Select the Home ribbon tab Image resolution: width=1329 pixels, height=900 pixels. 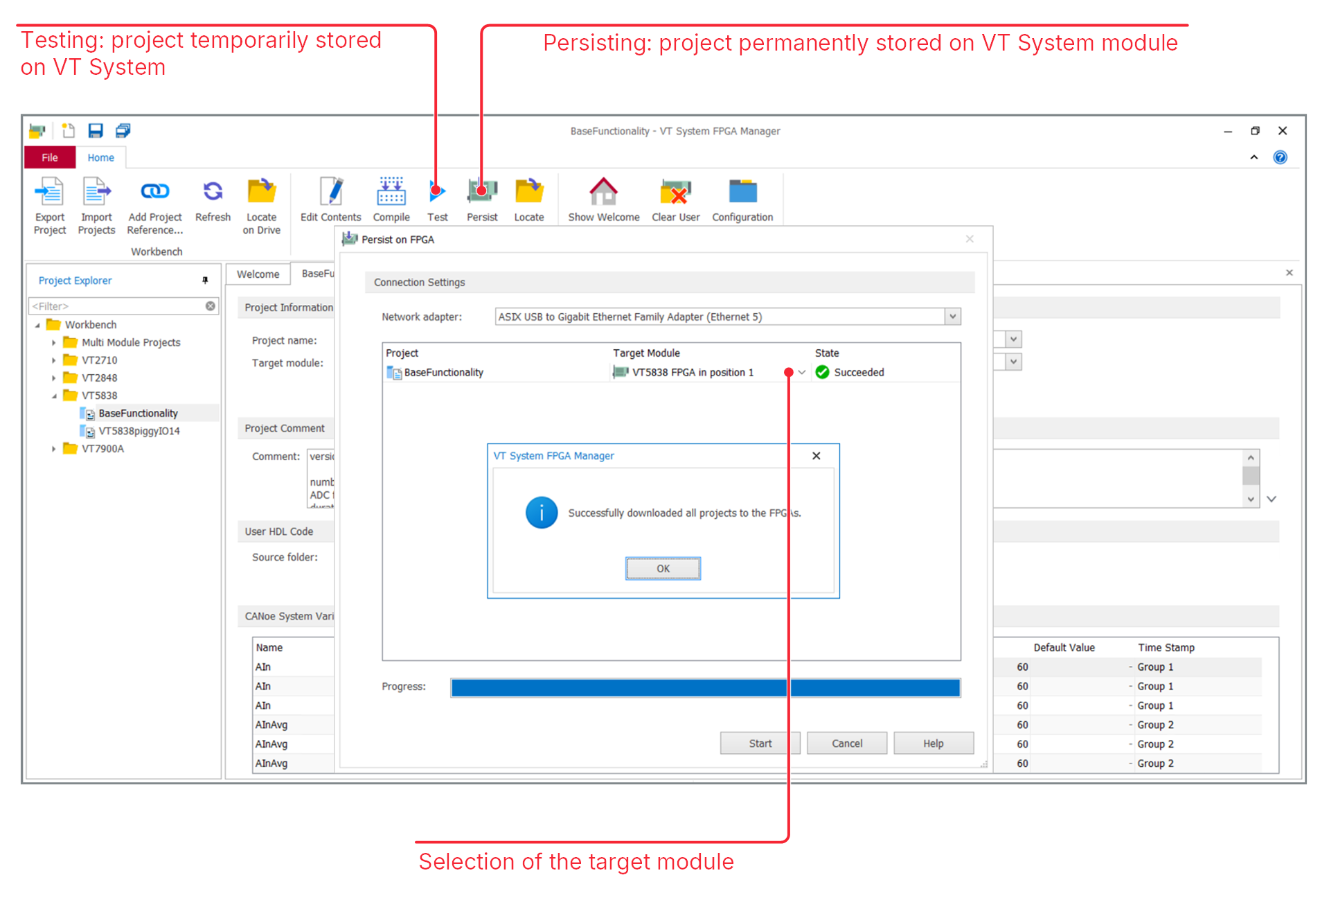[x=100, y=157]
